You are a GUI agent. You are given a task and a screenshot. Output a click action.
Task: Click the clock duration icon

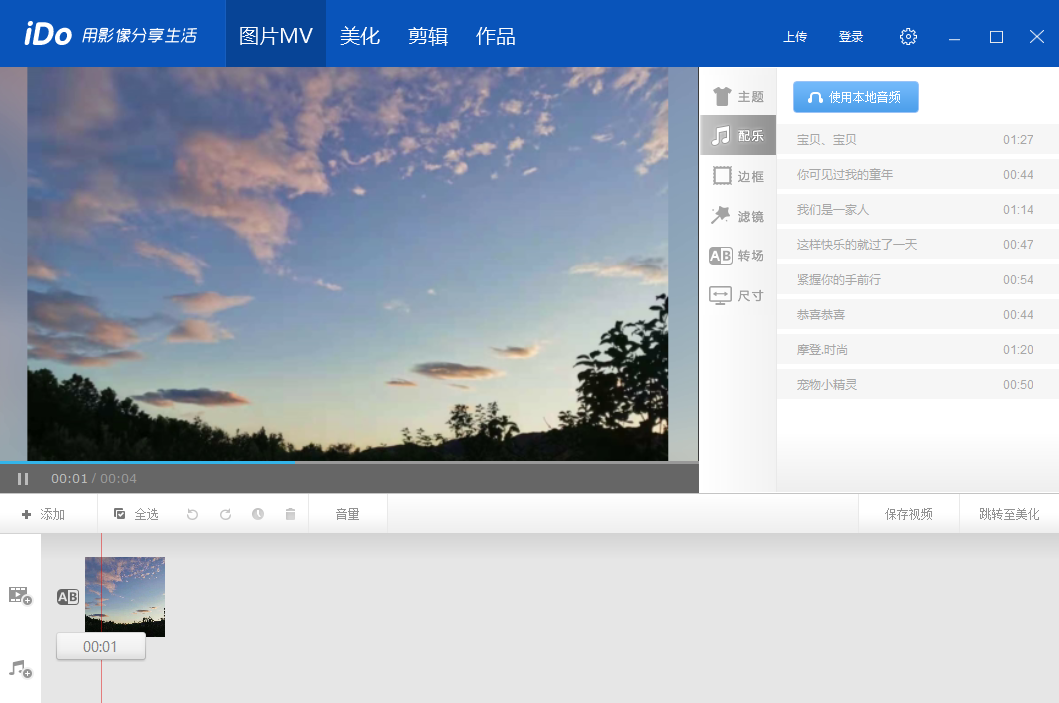click(258, 514)
